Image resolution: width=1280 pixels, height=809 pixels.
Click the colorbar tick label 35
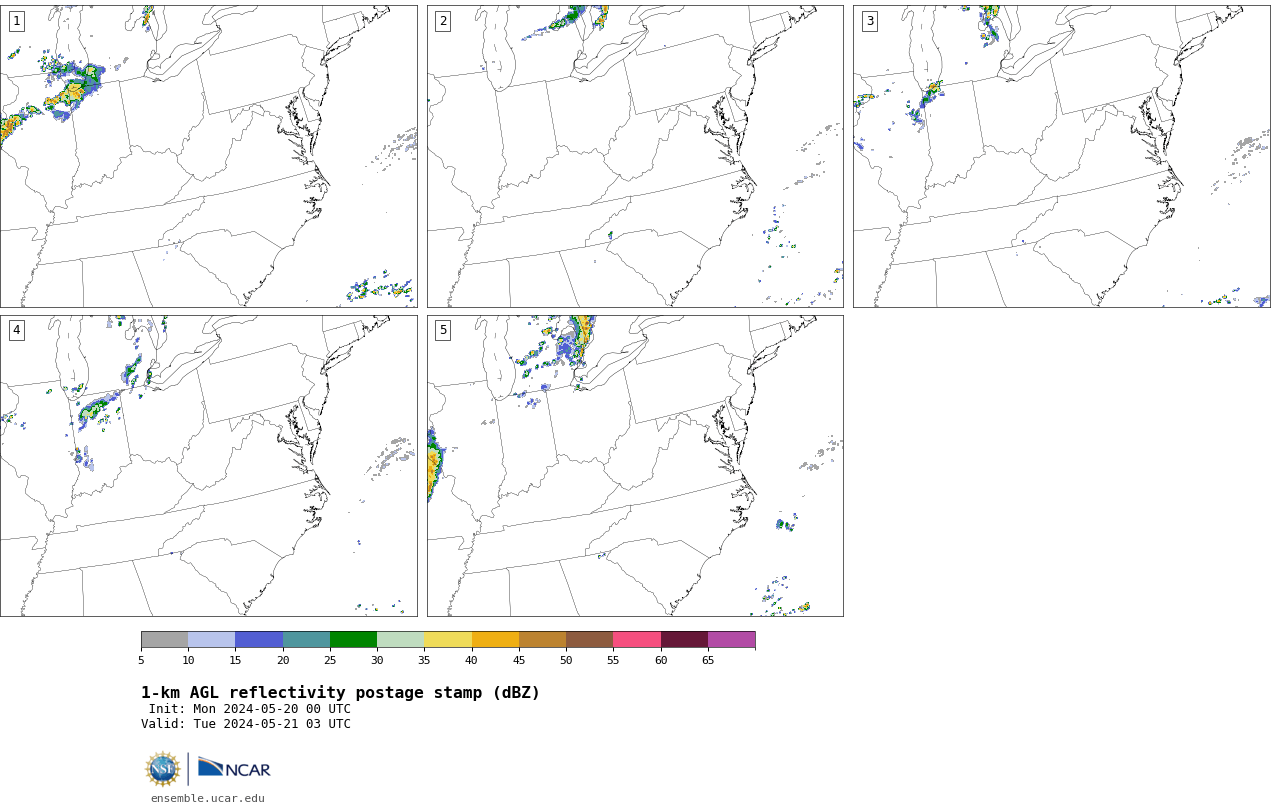(424, 660)
